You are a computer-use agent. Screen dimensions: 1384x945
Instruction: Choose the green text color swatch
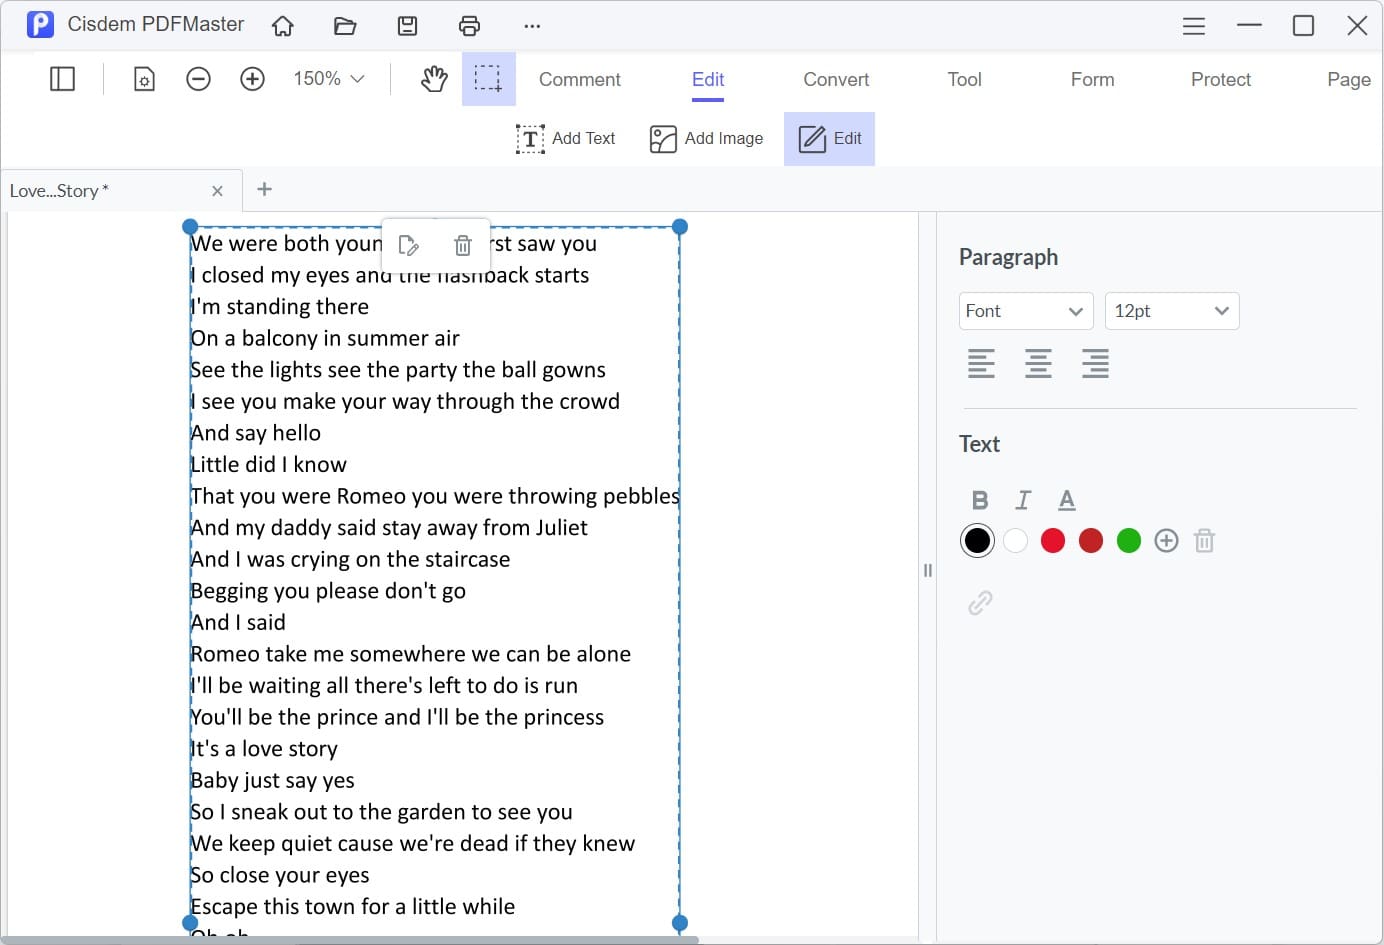pyautogui.click(x=1128, y=541)
